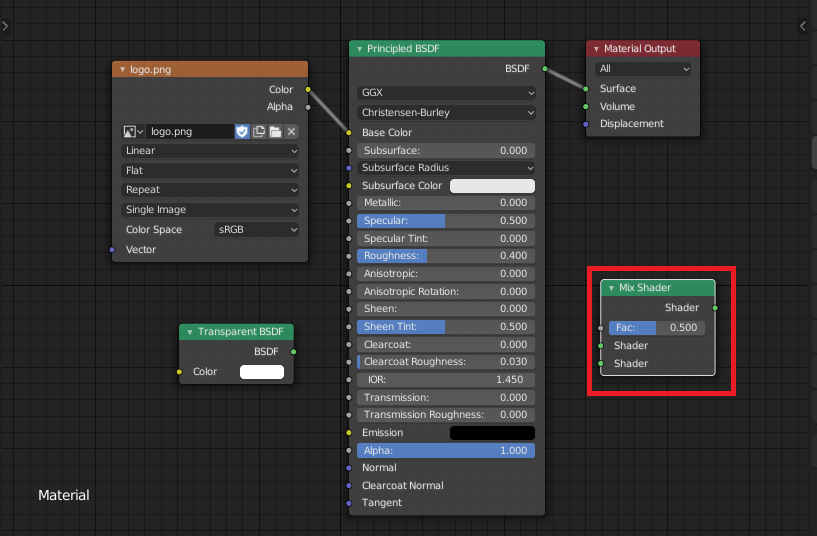Open the Single Image source dropdown
This screenshot has height=536, width=817.
210,209
